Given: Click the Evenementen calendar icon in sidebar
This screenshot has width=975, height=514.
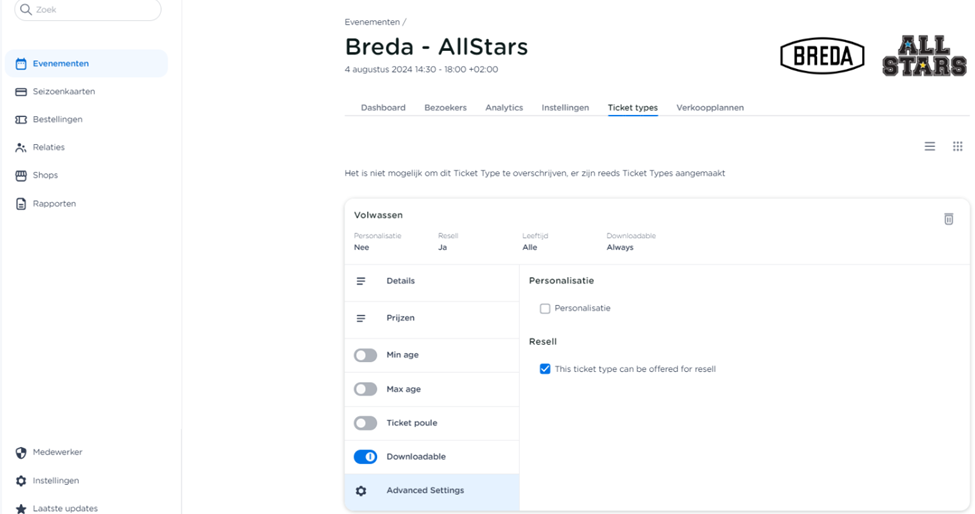Looking at the screenshot, I should 21,64.
